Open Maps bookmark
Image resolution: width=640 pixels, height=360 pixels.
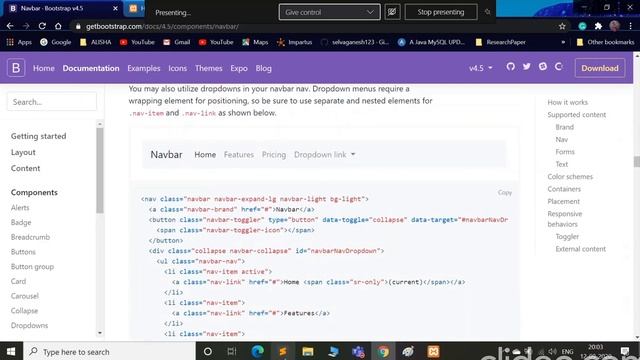click(x=255, y=42)
